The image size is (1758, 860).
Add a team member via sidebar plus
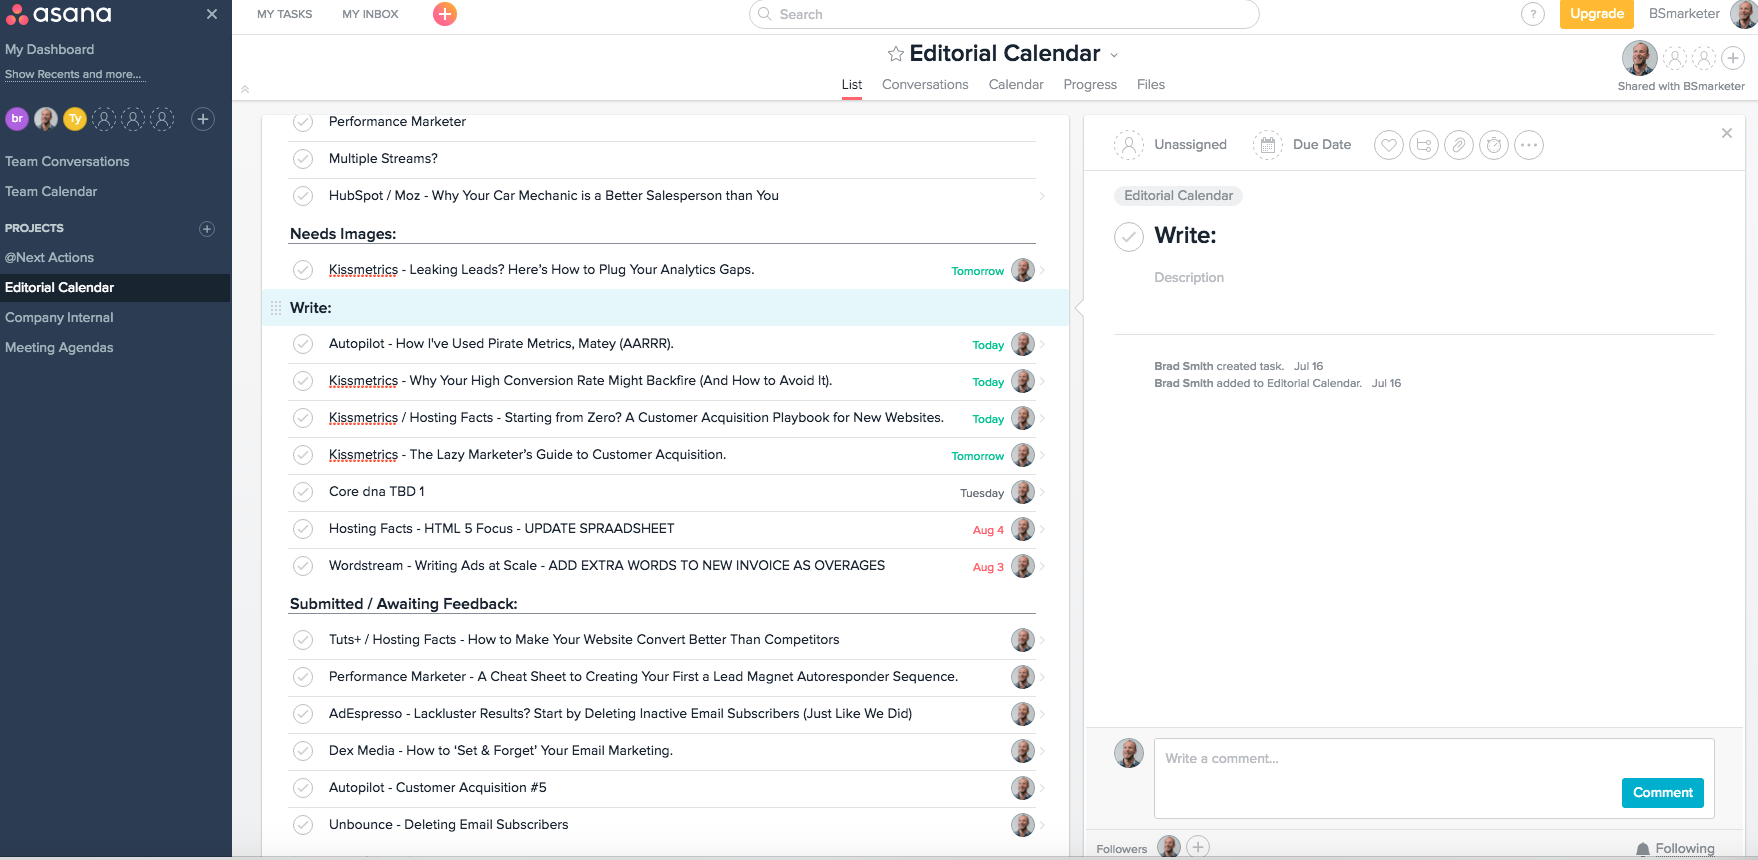[x=203, y=119]
